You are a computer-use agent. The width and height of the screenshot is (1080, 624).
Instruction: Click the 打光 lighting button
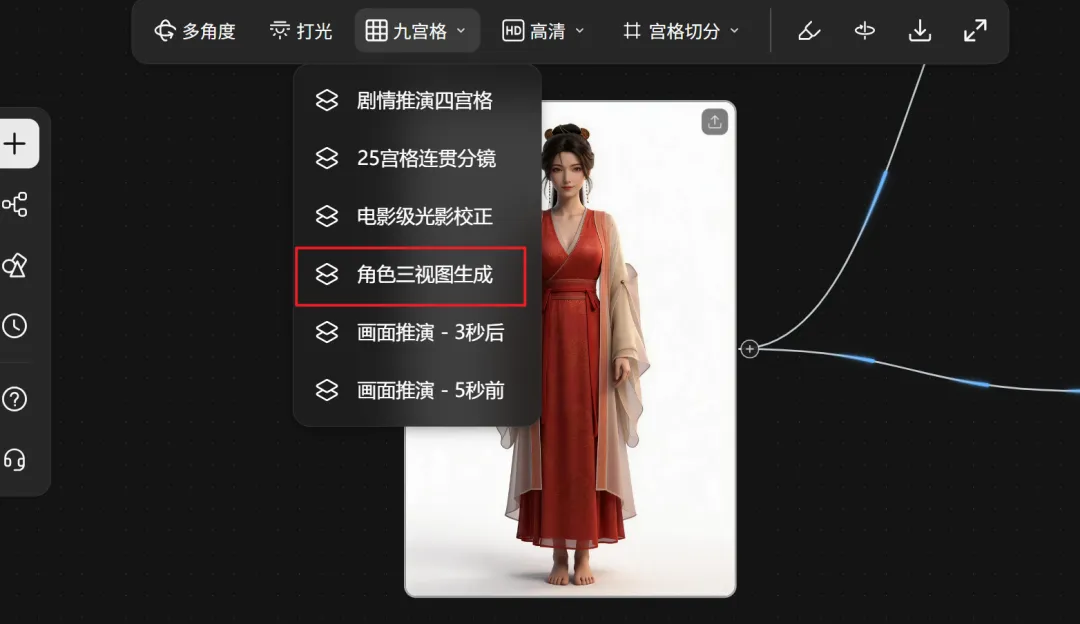(x=301, y=31)
